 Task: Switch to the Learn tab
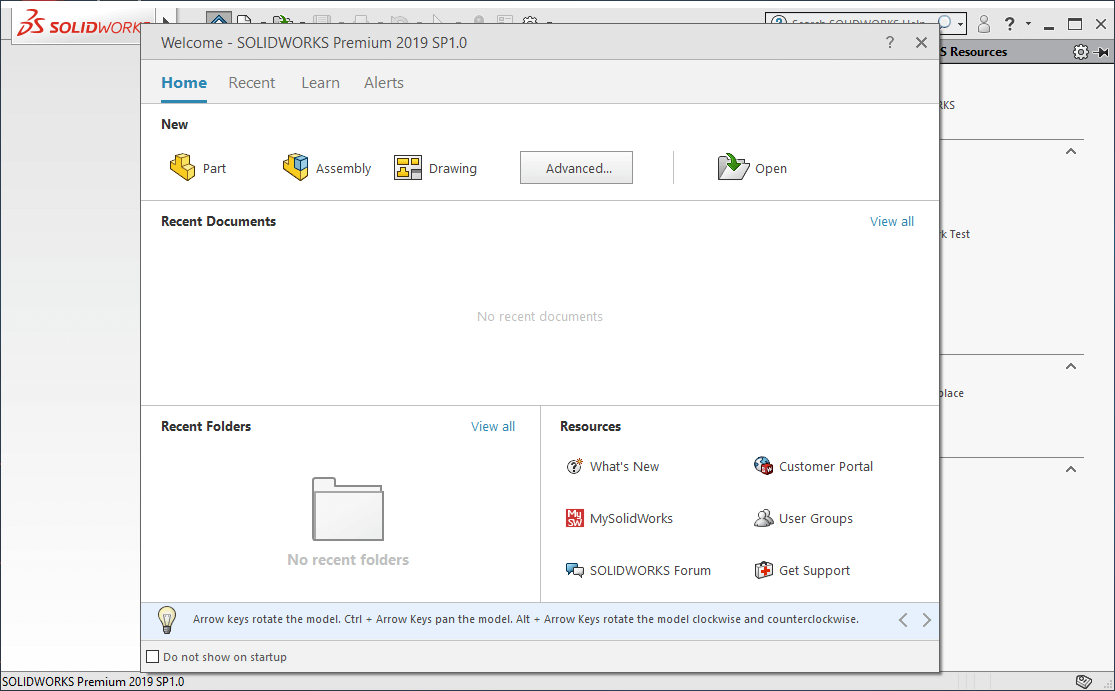tap(321, 82)
